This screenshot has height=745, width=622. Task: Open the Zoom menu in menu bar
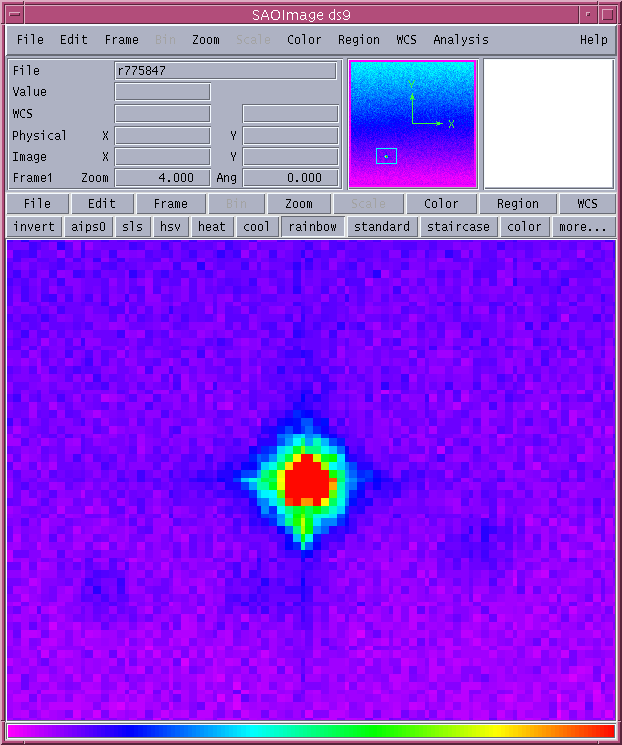pos(206,40)
